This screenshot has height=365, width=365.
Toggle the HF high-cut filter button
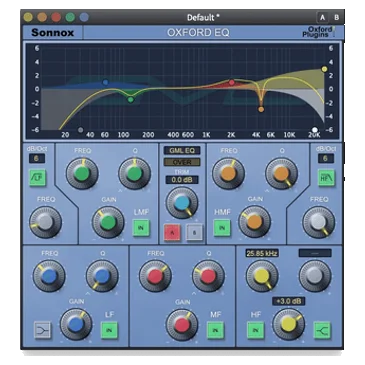(326, 177)
